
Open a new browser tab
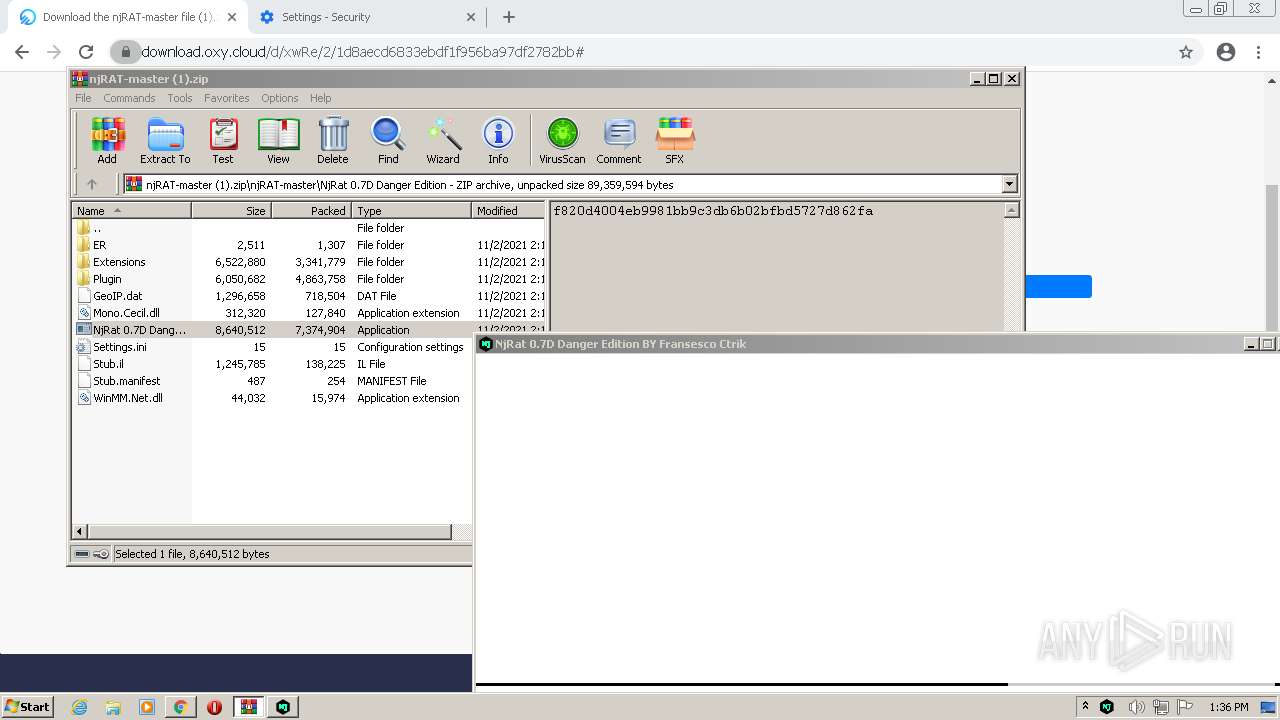pyautogui.click(x=508, y=17)
